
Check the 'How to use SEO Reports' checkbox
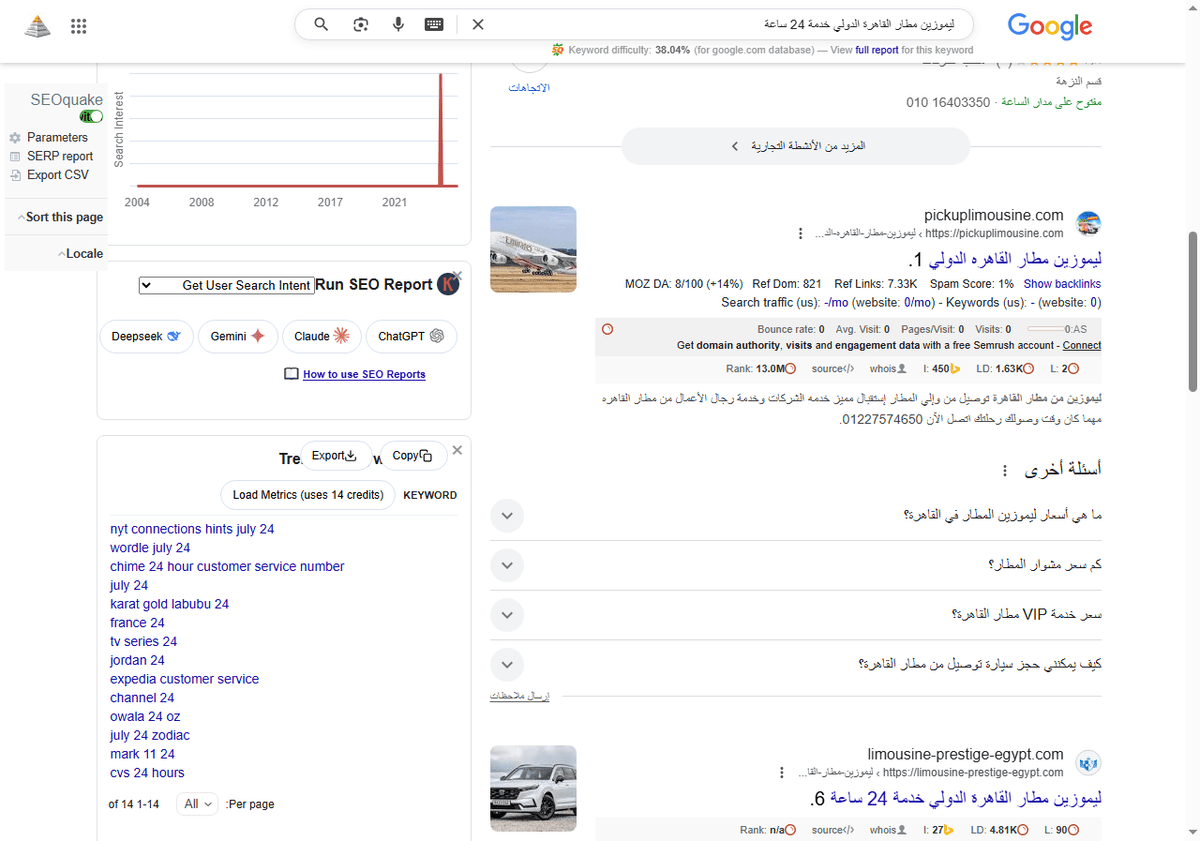pyautogui.click(x=291, y=374)
